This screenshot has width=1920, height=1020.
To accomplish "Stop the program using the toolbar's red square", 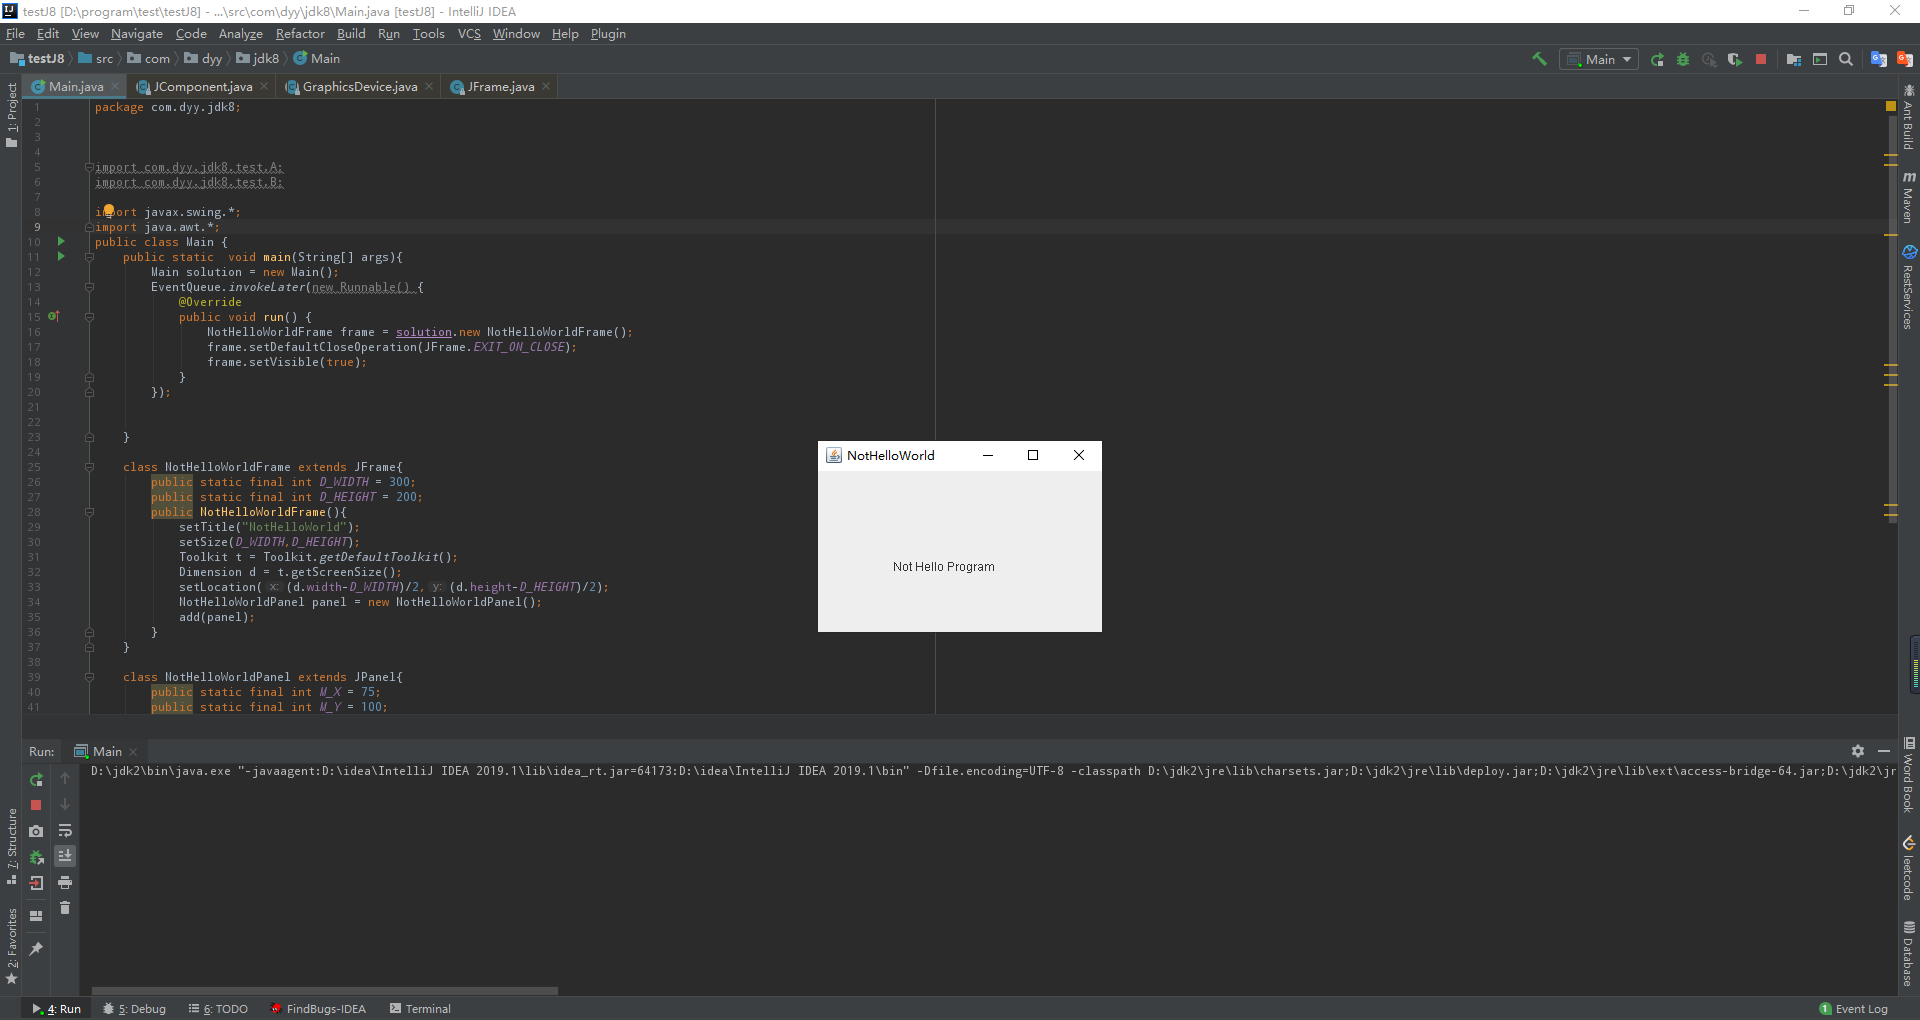I will (x=1761, y=59).
